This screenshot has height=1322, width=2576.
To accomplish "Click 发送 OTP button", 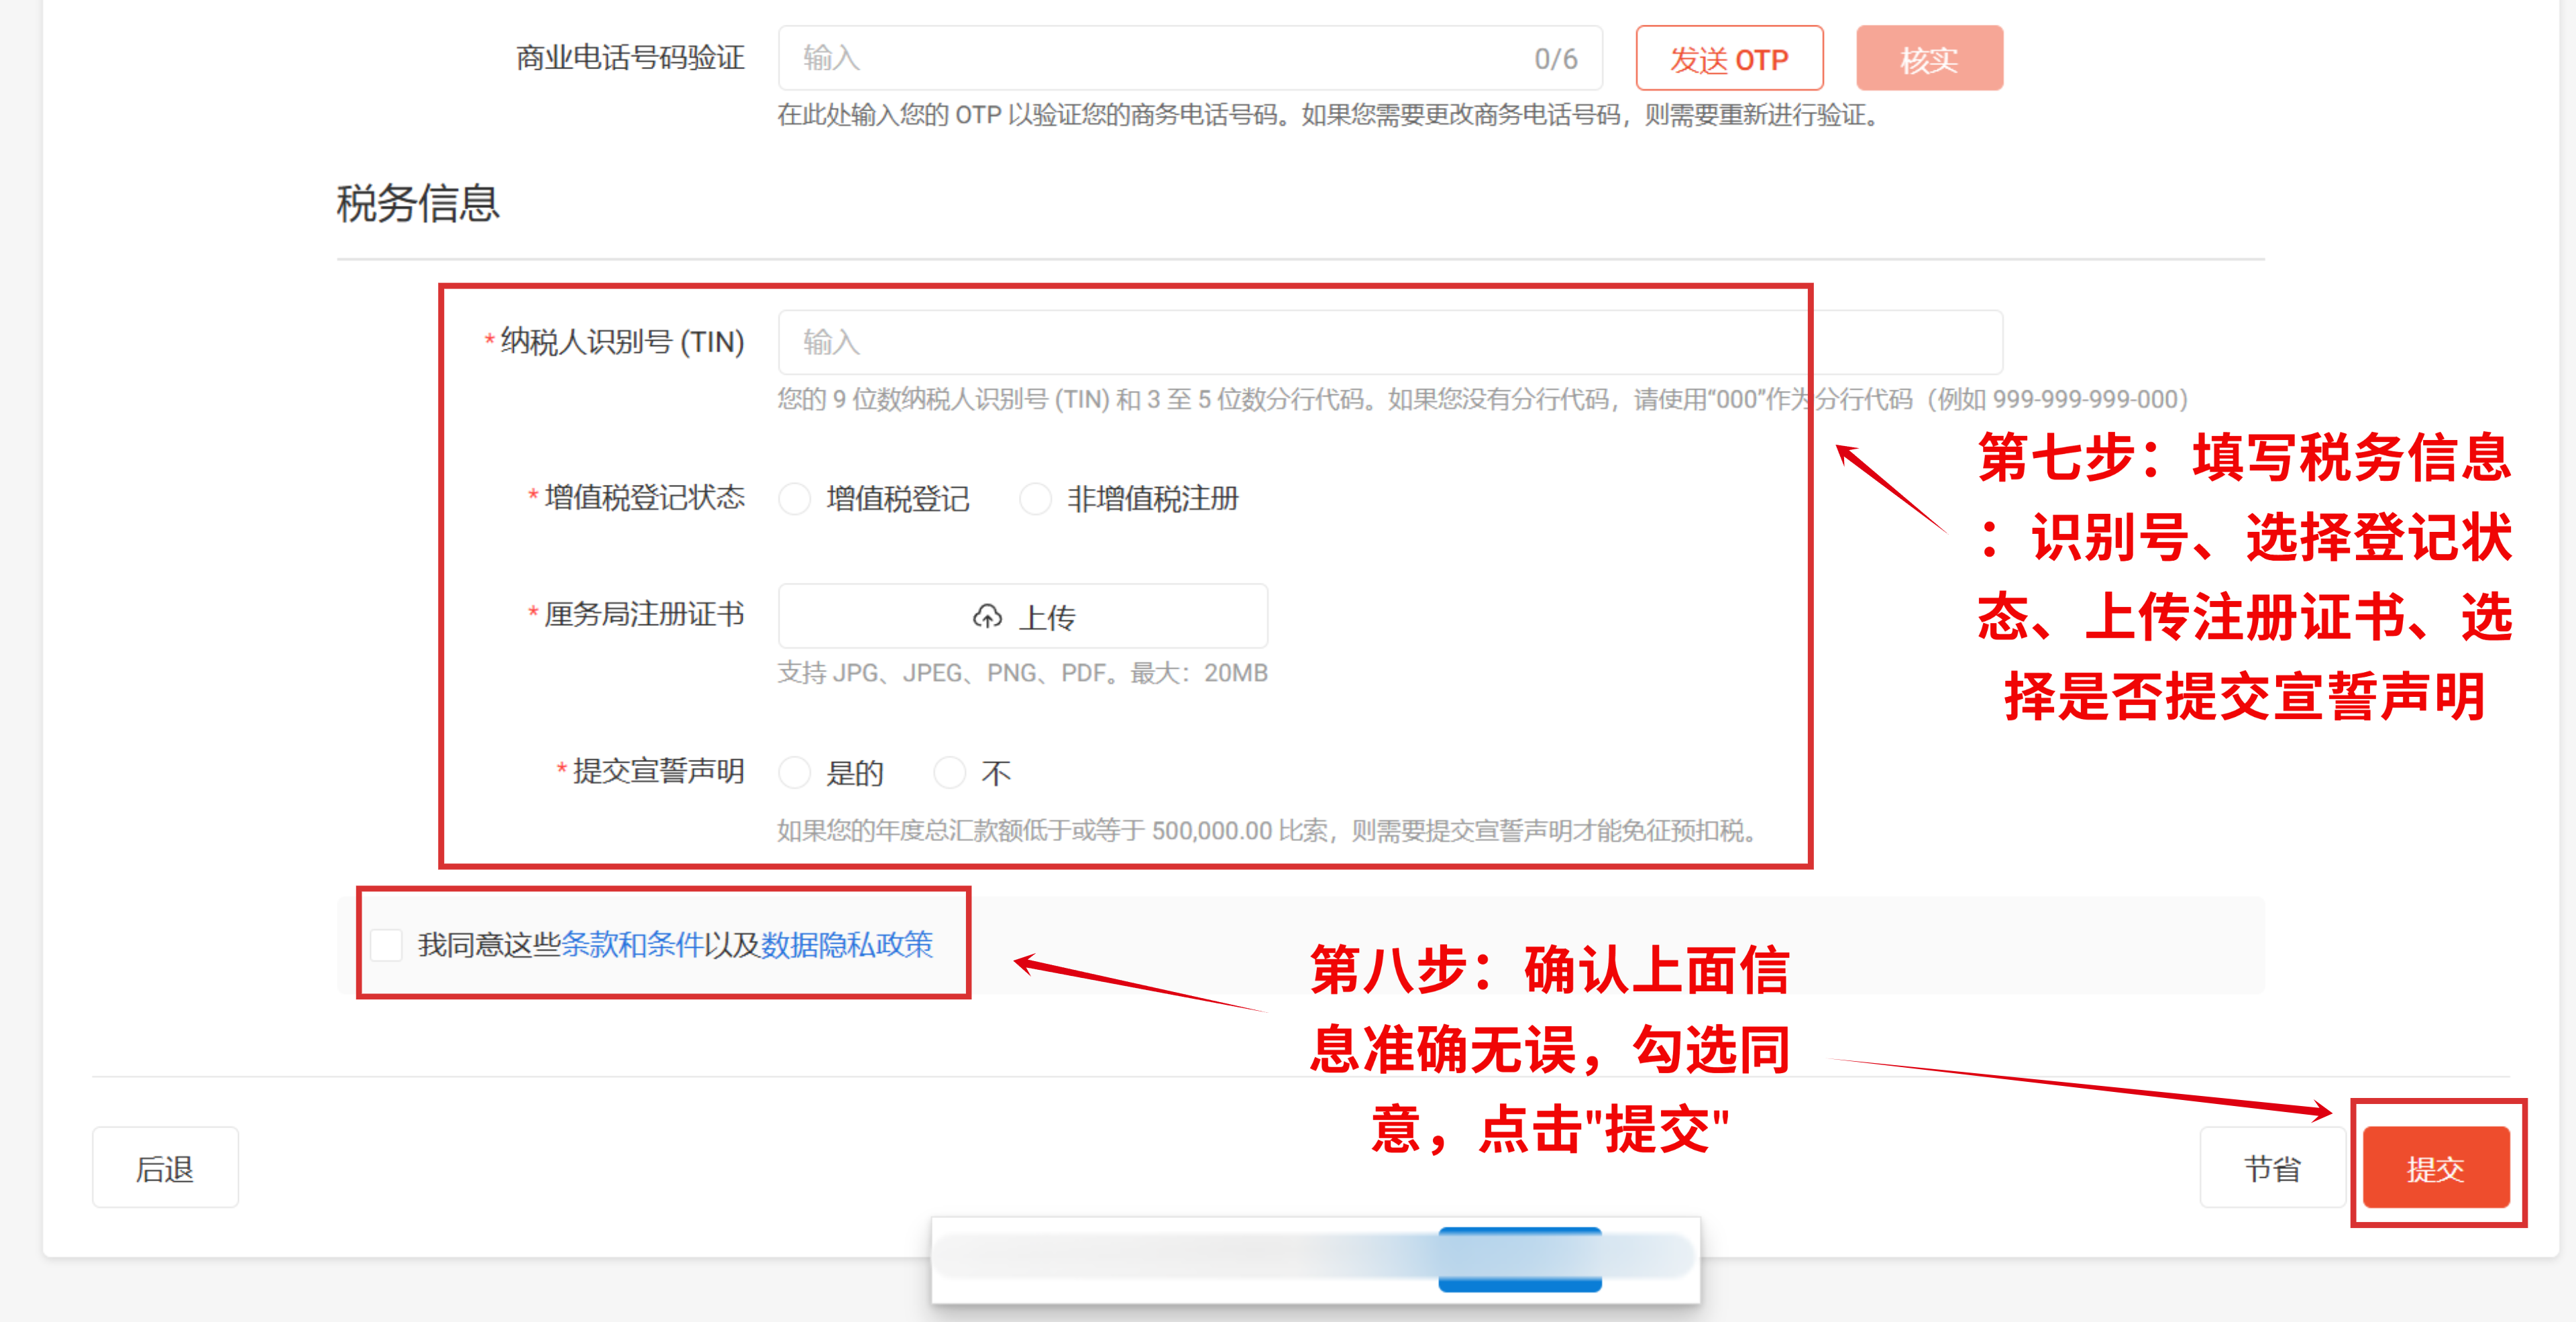I will point(1729,59).
